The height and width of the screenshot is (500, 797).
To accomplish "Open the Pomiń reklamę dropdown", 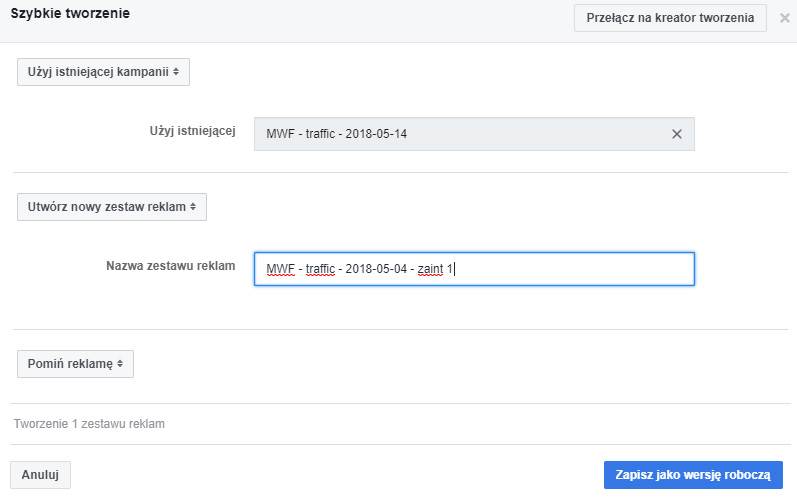I will tap(75, 364).
